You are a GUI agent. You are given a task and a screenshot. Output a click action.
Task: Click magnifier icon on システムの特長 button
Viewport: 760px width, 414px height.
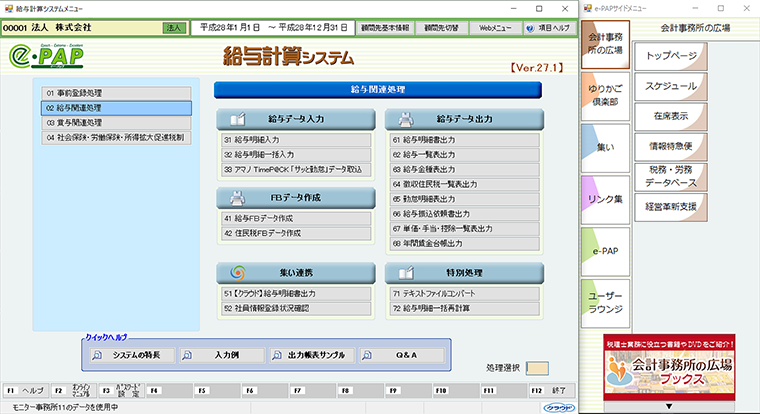pyautogui.click(x=97, y=355)
